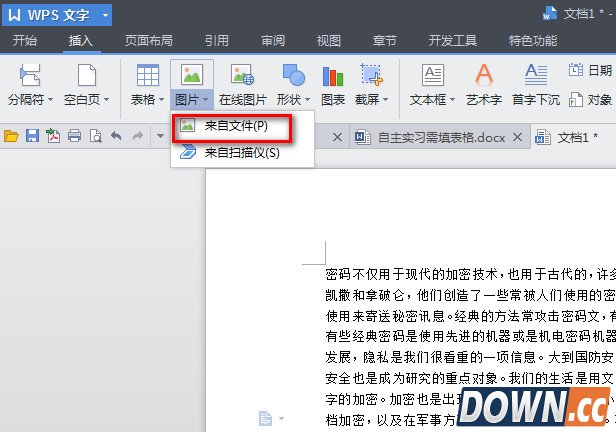
Task: Open the WPS 文字 application menu dropdown arrow
Action: click(105, 16)
